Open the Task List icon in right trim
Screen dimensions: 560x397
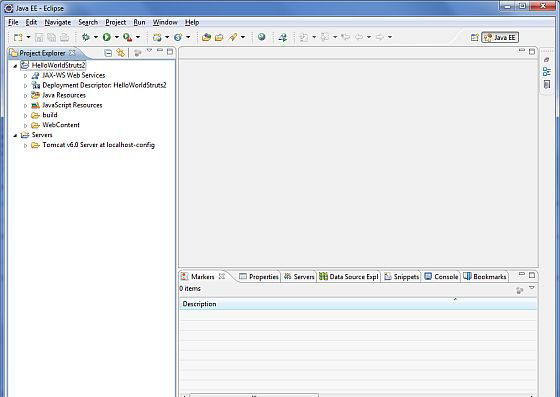point(546,85)
